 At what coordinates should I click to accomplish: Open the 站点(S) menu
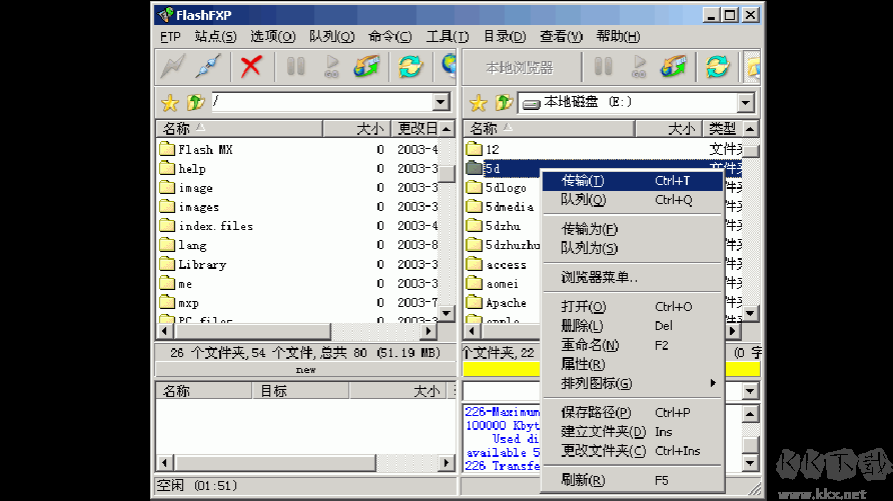pyautogui.click(x=215, y=37)
